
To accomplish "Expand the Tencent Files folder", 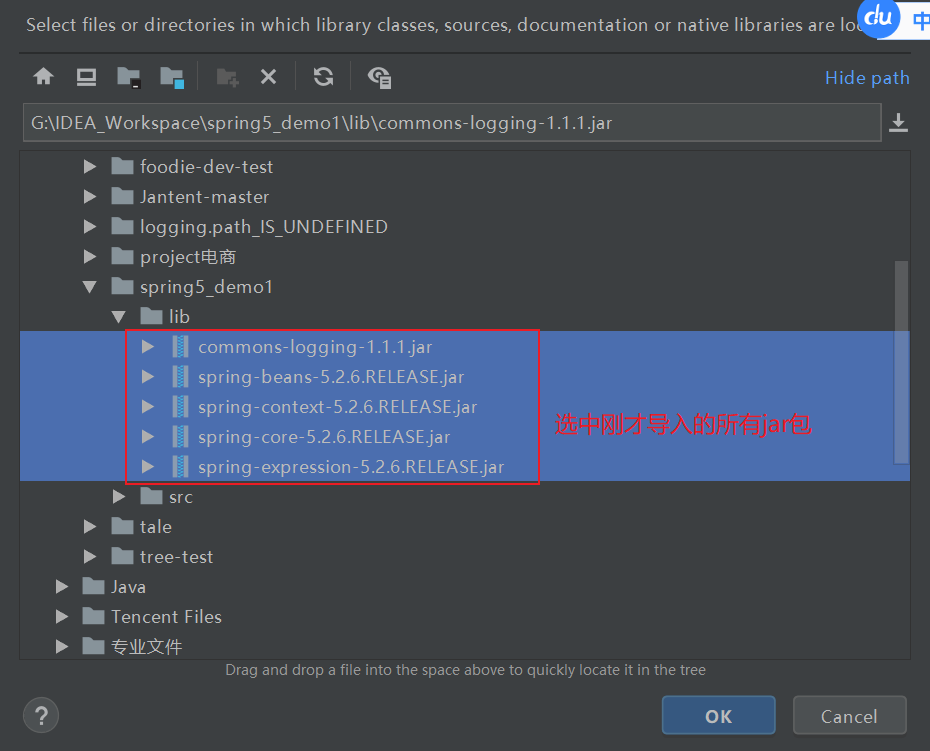I will [61, 616].
